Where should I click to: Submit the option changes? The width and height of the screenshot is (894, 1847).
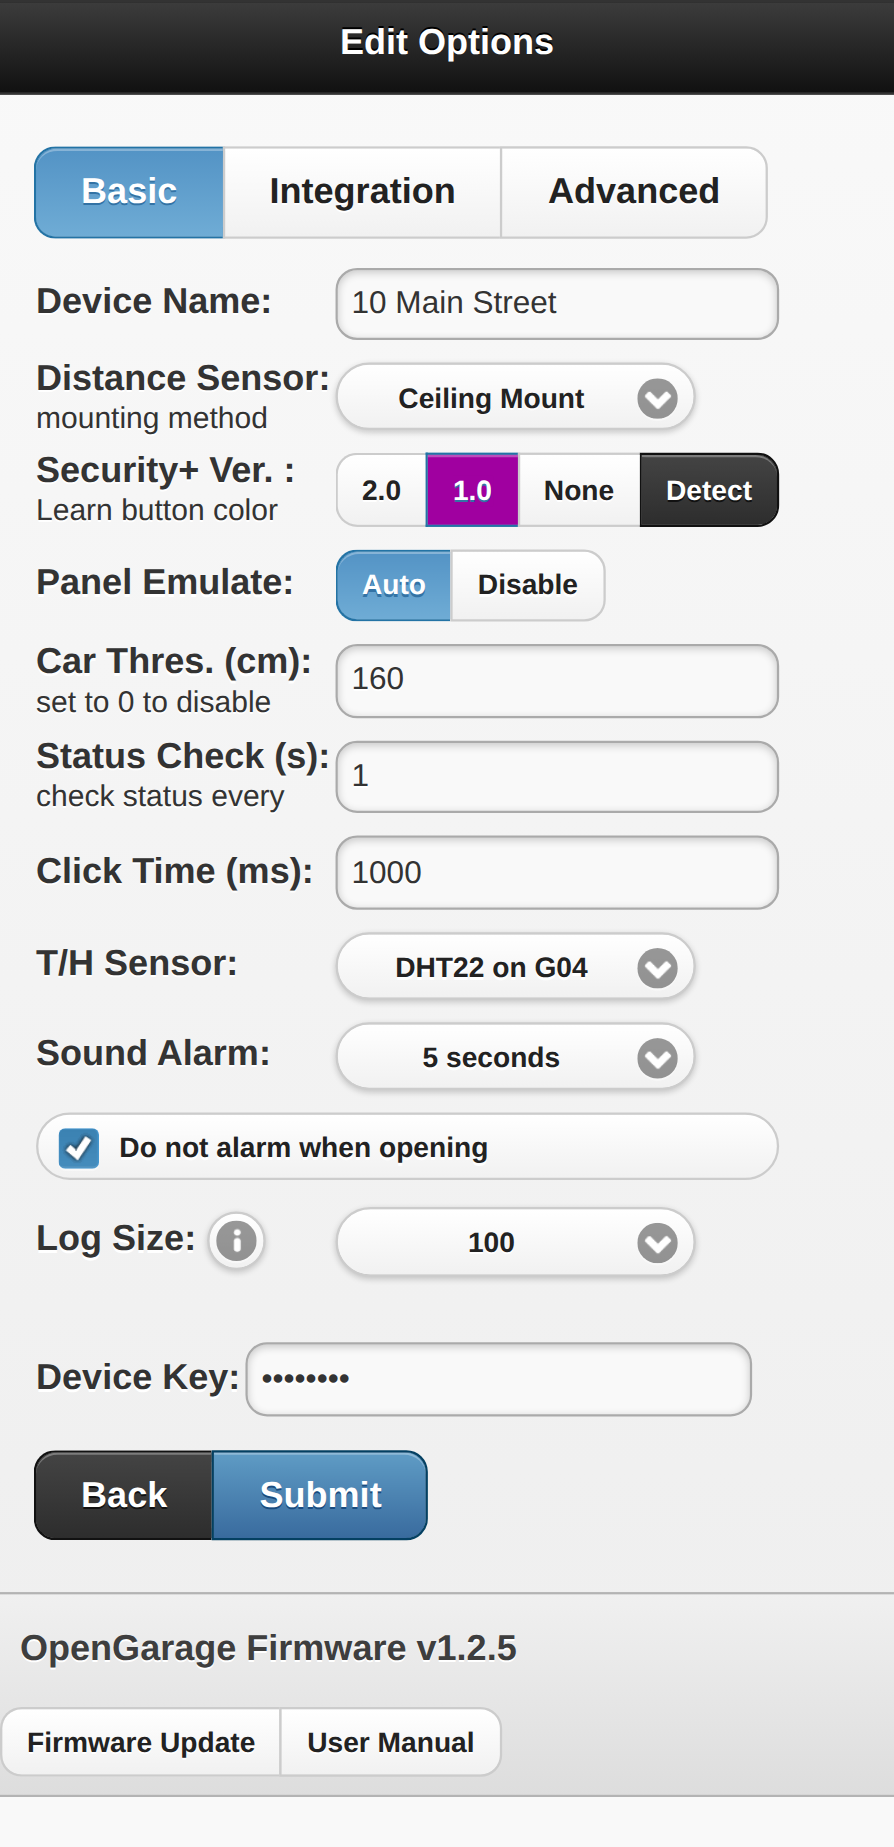[320, 1495]
